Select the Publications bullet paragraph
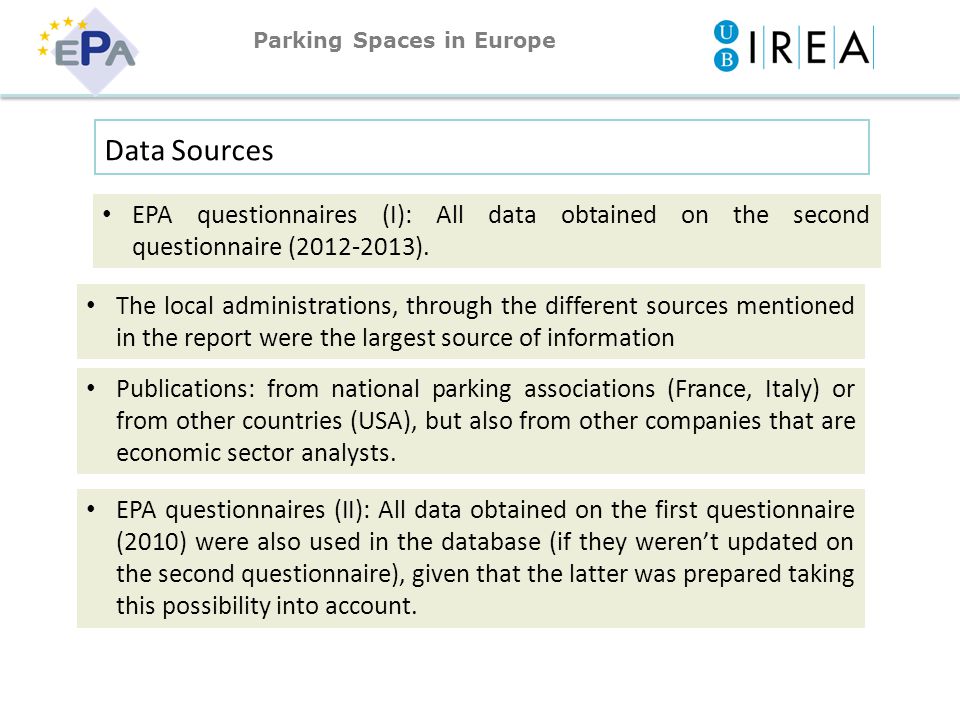The image size is (960, 720). tap(485, 421)
